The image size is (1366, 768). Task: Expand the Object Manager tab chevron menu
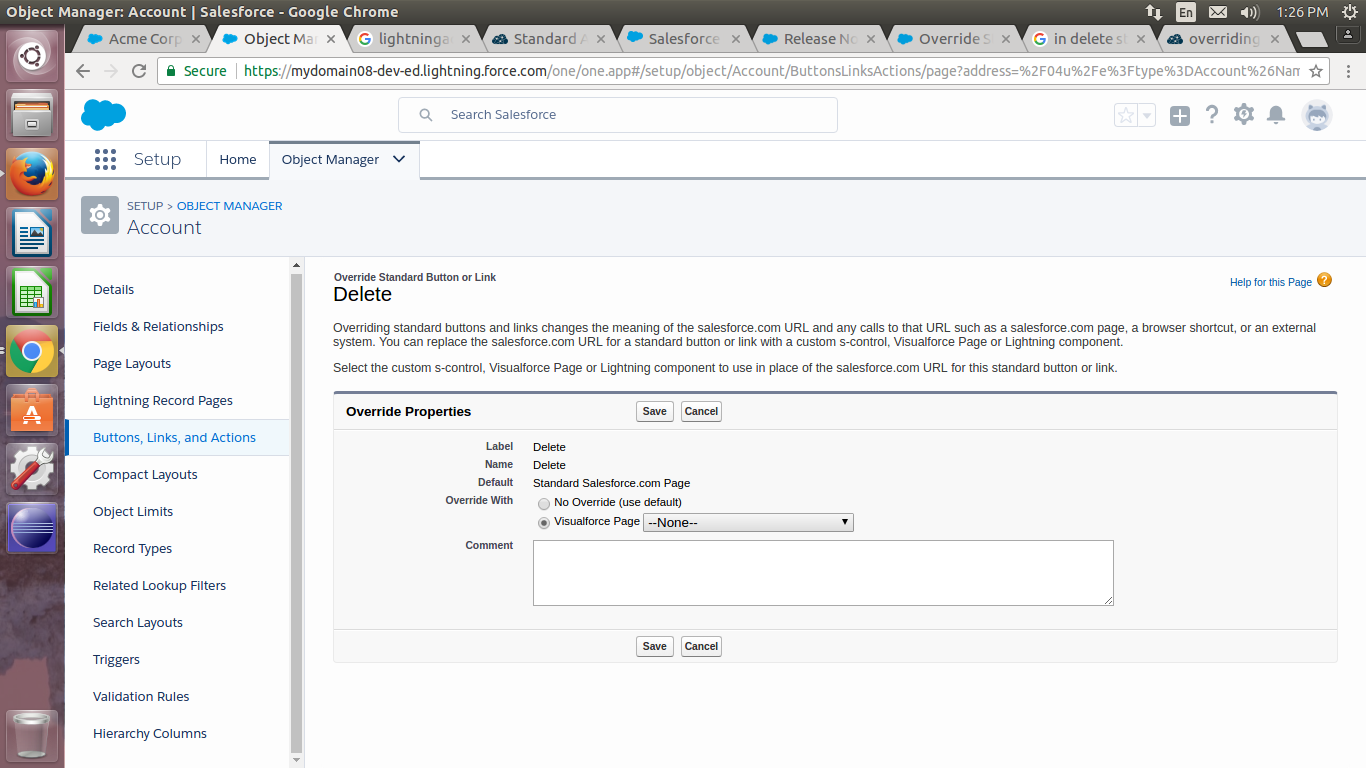[399, 159]
